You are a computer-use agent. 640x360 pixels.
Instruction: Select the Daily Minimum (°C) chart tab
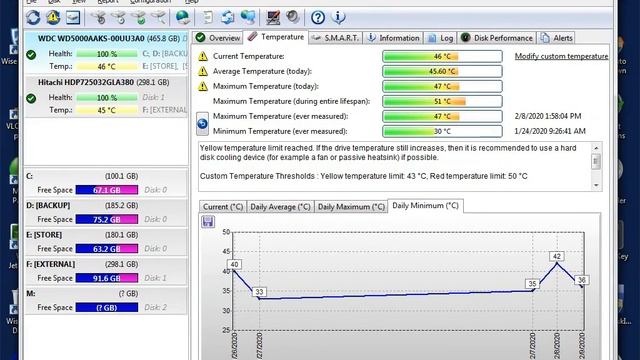tap(425, 206)
